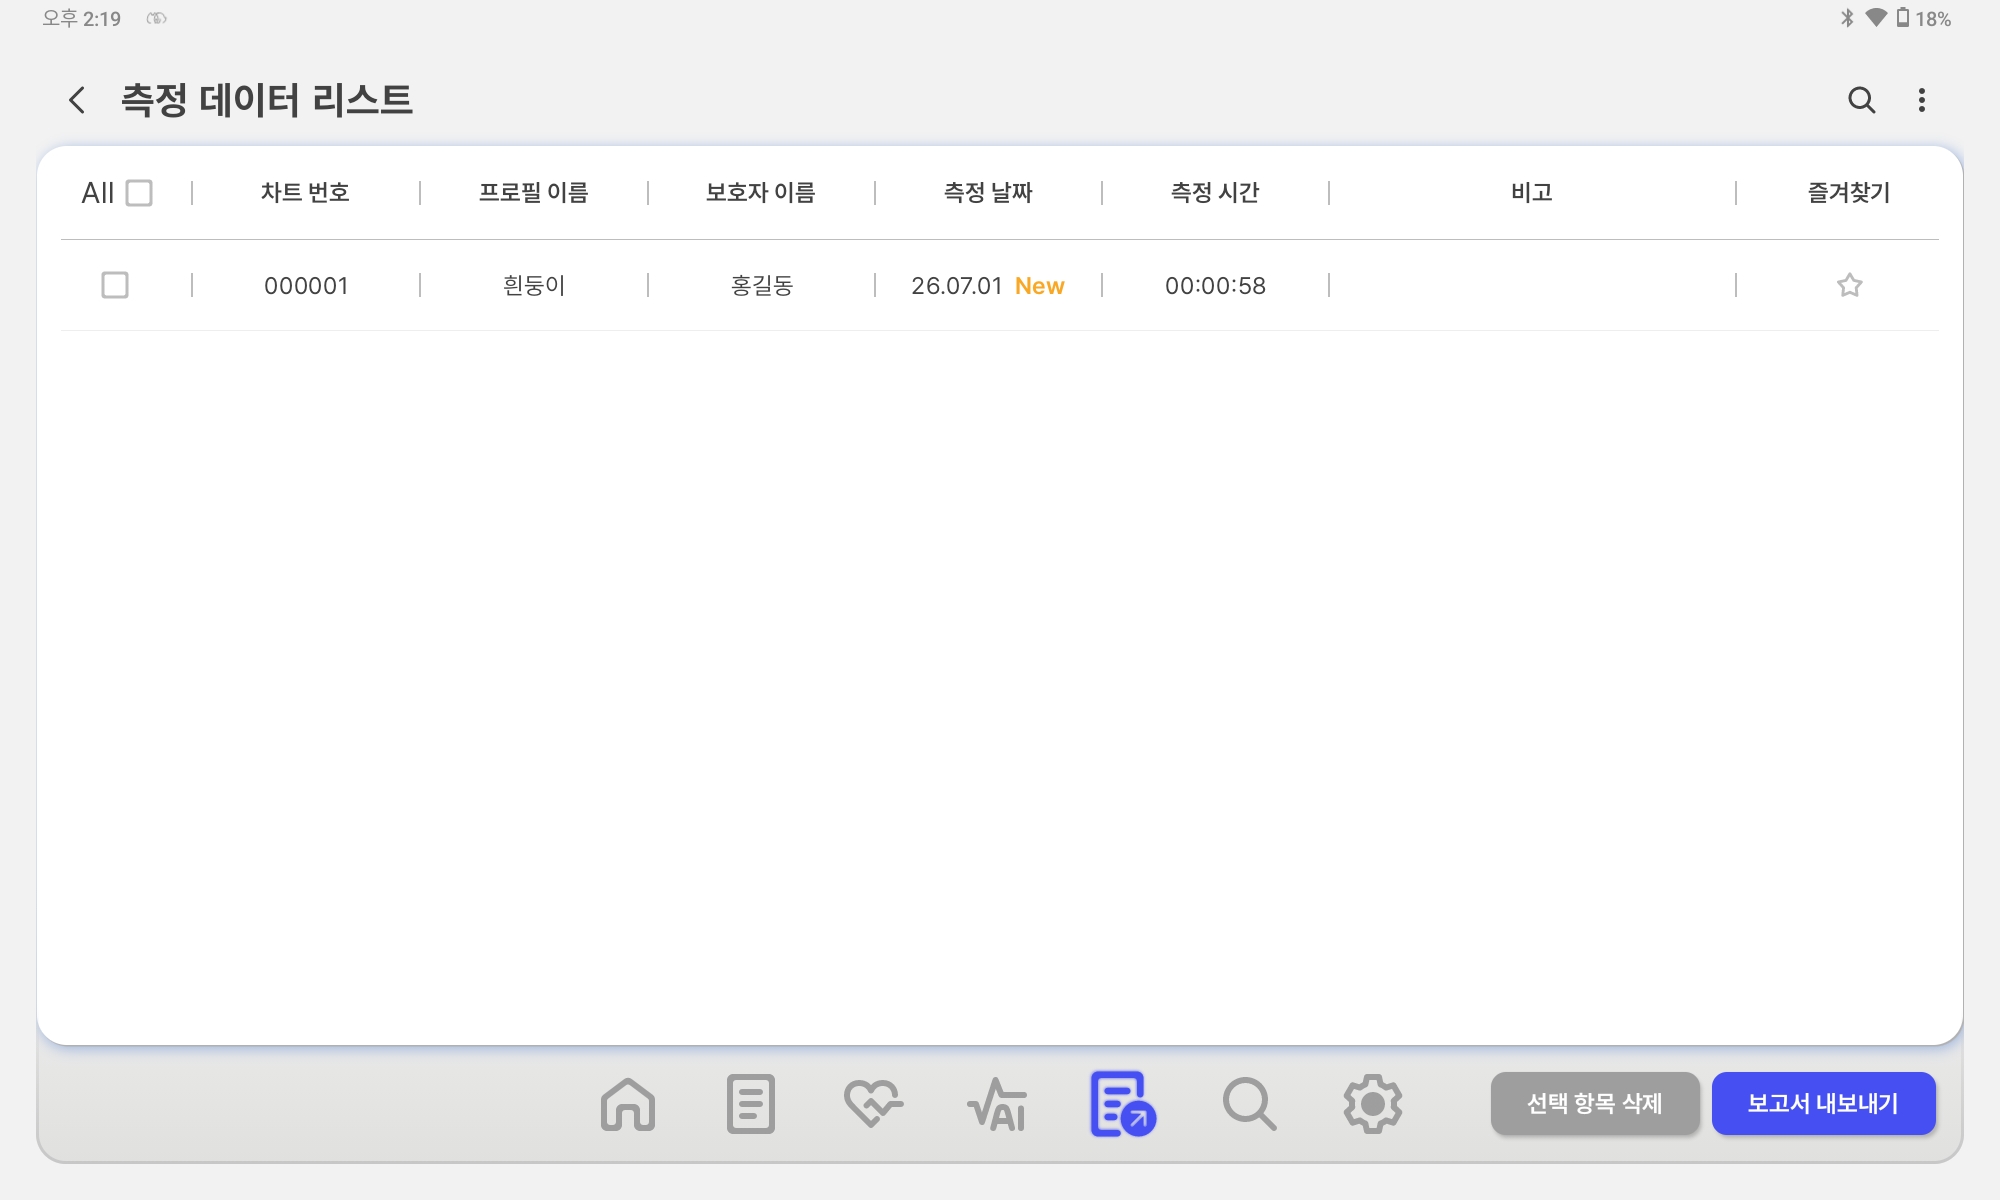Tap the Bluetooth status icon
The width and height of the screenshot is (2000, 1200).
tap(1847, 18)
